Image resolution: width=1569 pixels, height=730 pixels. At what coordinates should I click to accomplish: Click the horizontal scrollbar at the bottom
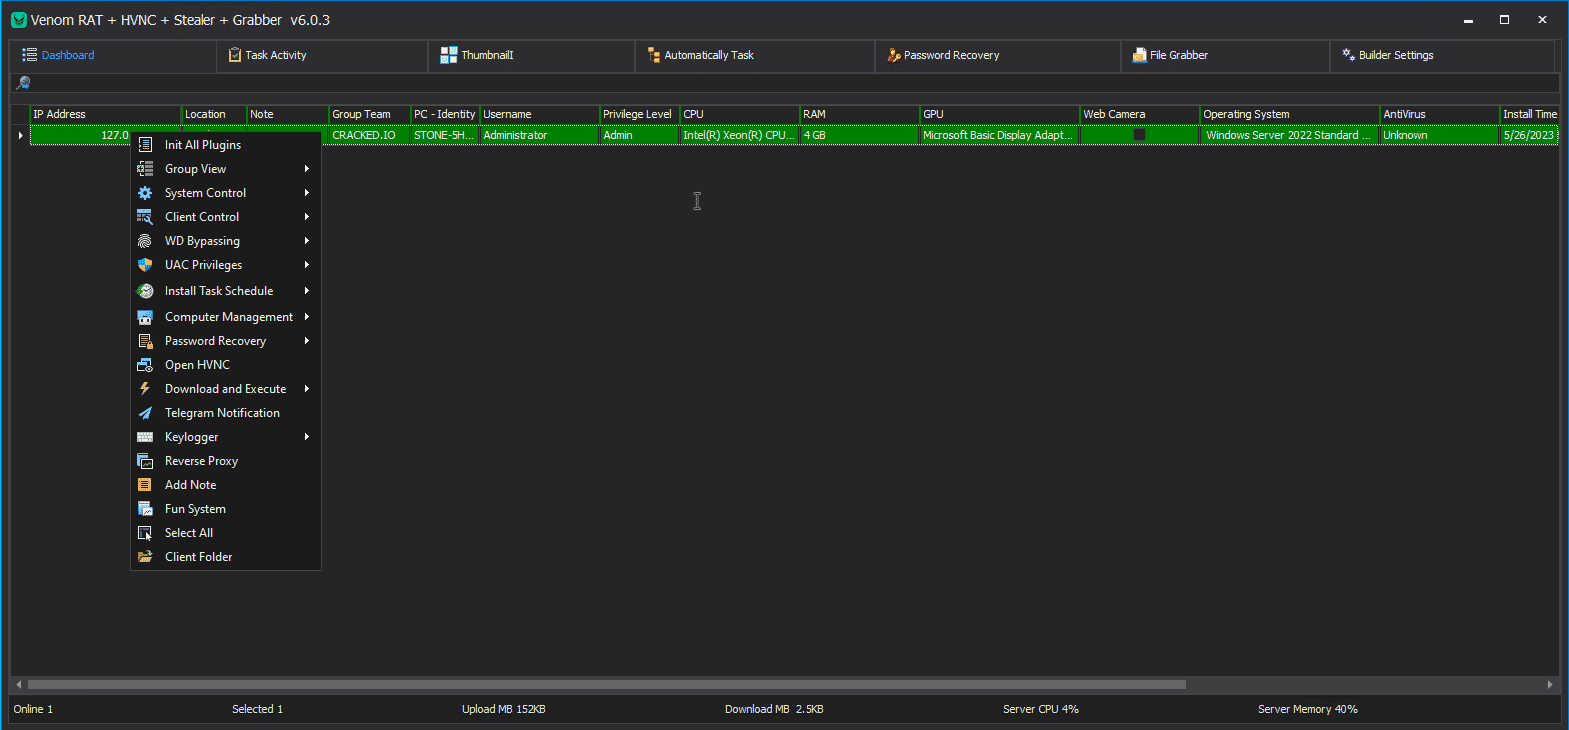tap(606, 685)
